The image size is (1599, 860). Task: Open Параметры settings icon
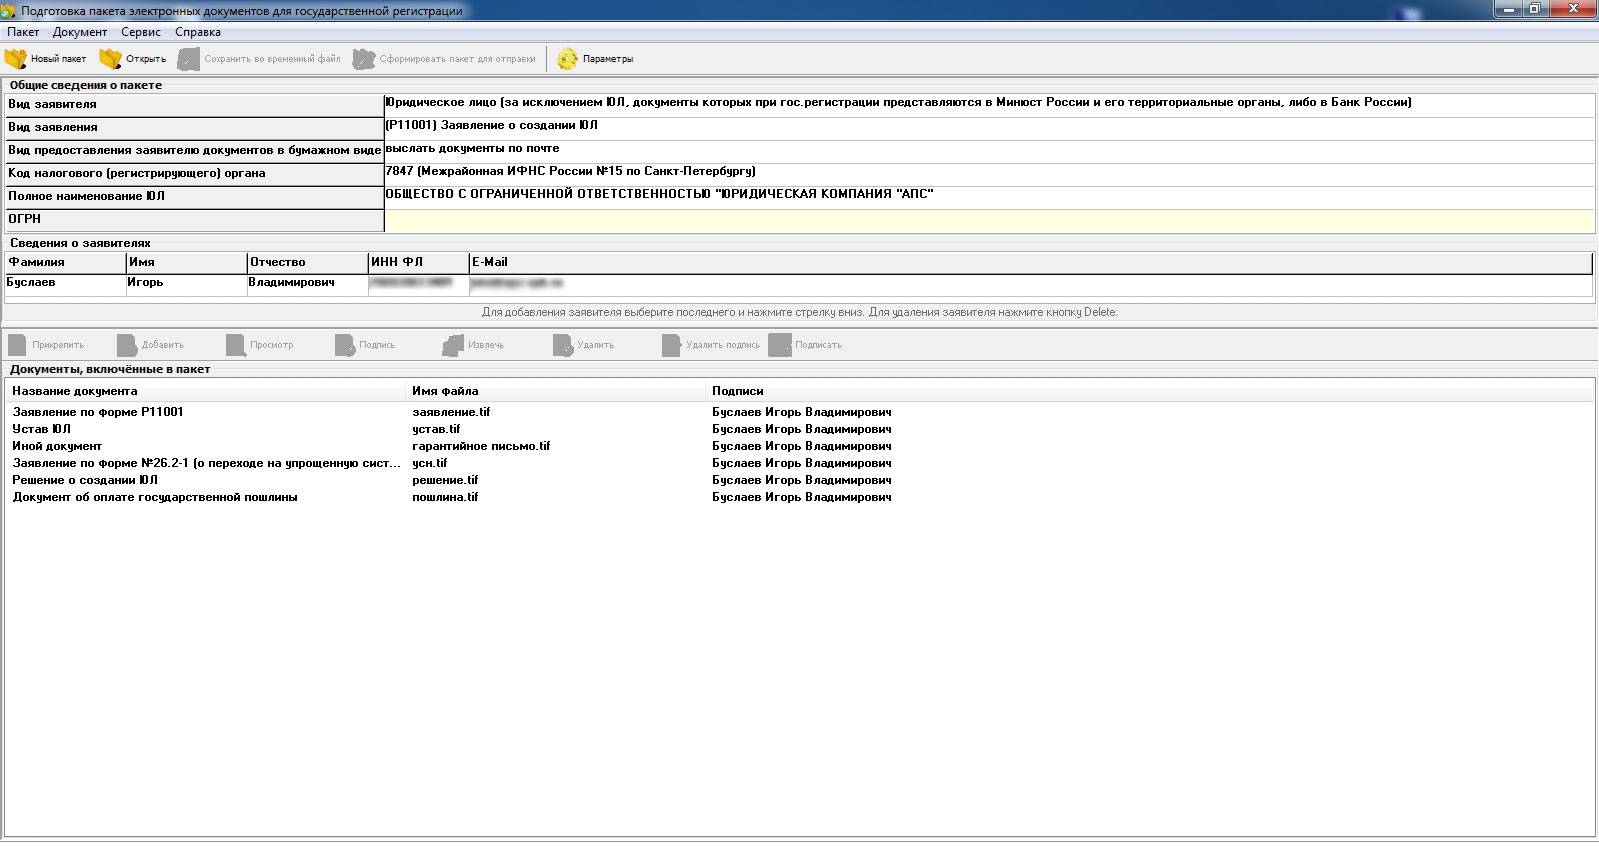[568, 59]
